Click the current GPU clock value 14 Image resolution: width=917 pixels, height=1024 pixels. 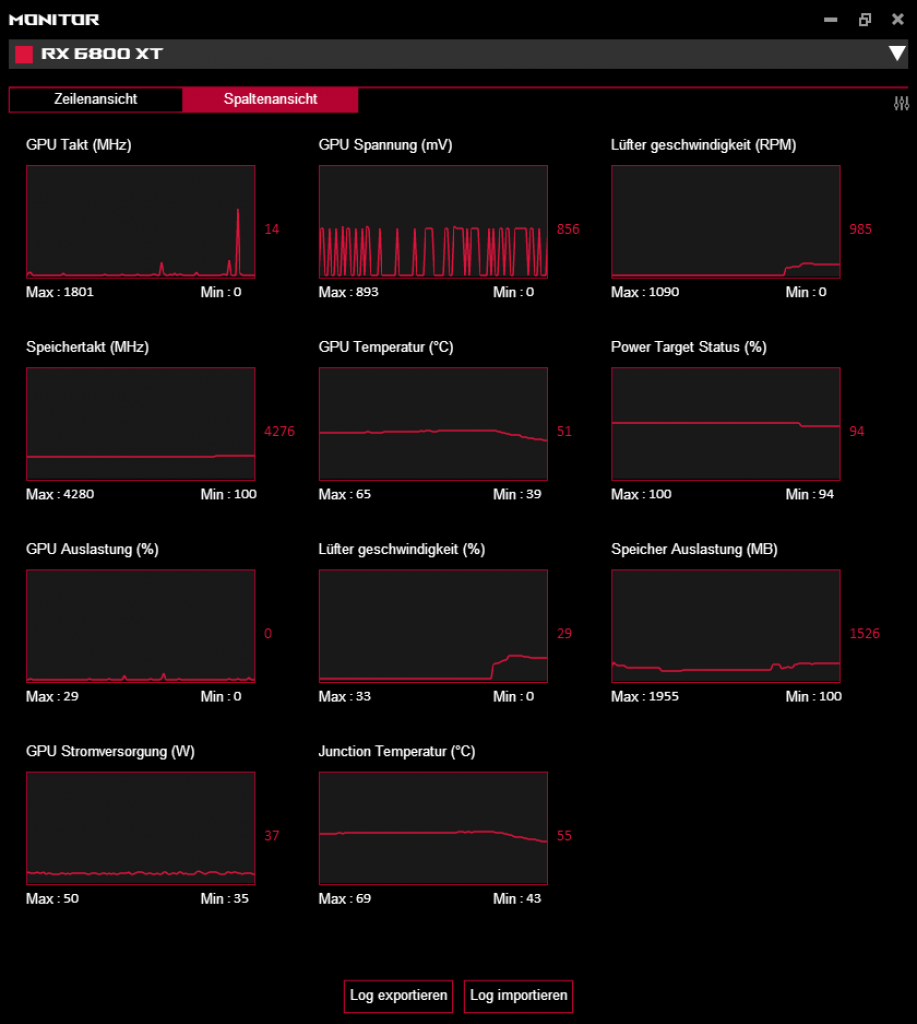[272, 229]
